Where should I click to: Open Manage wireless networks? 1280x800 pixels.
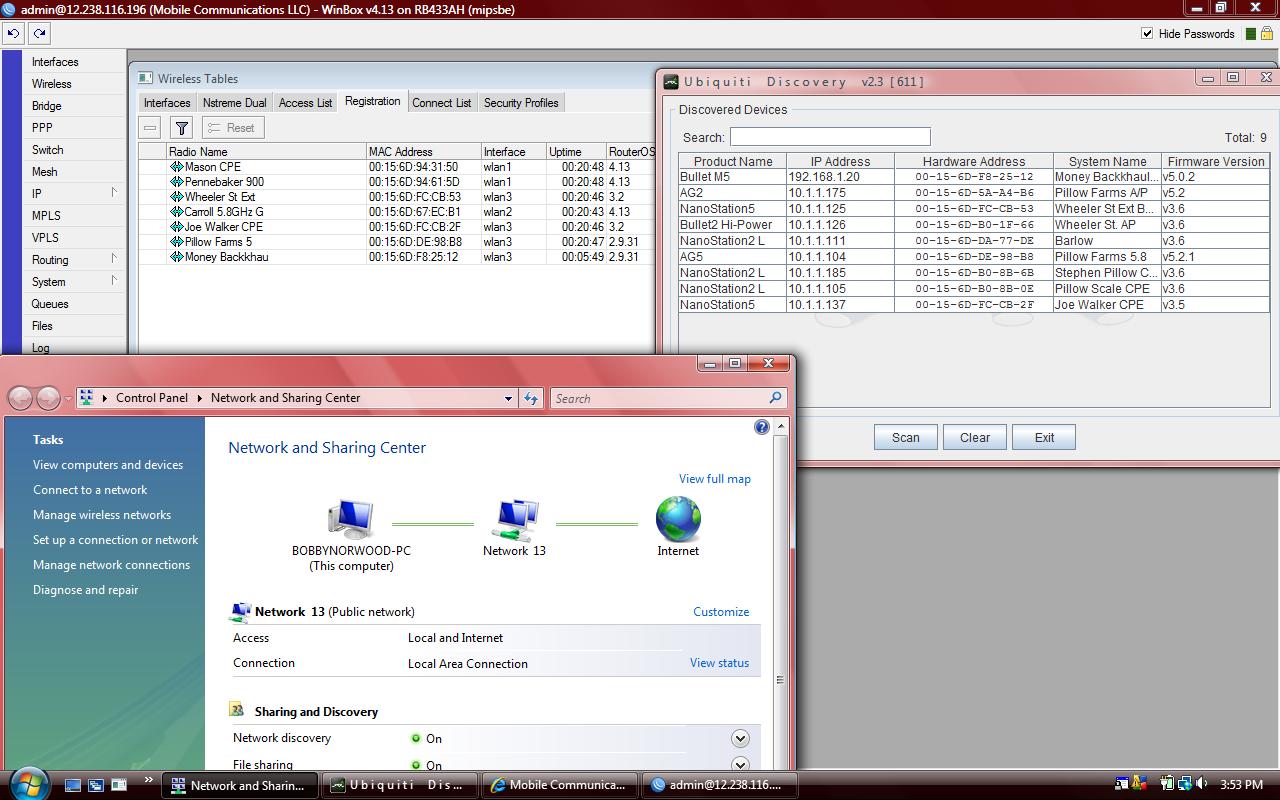pyautogui.click(x=102, y=515)
